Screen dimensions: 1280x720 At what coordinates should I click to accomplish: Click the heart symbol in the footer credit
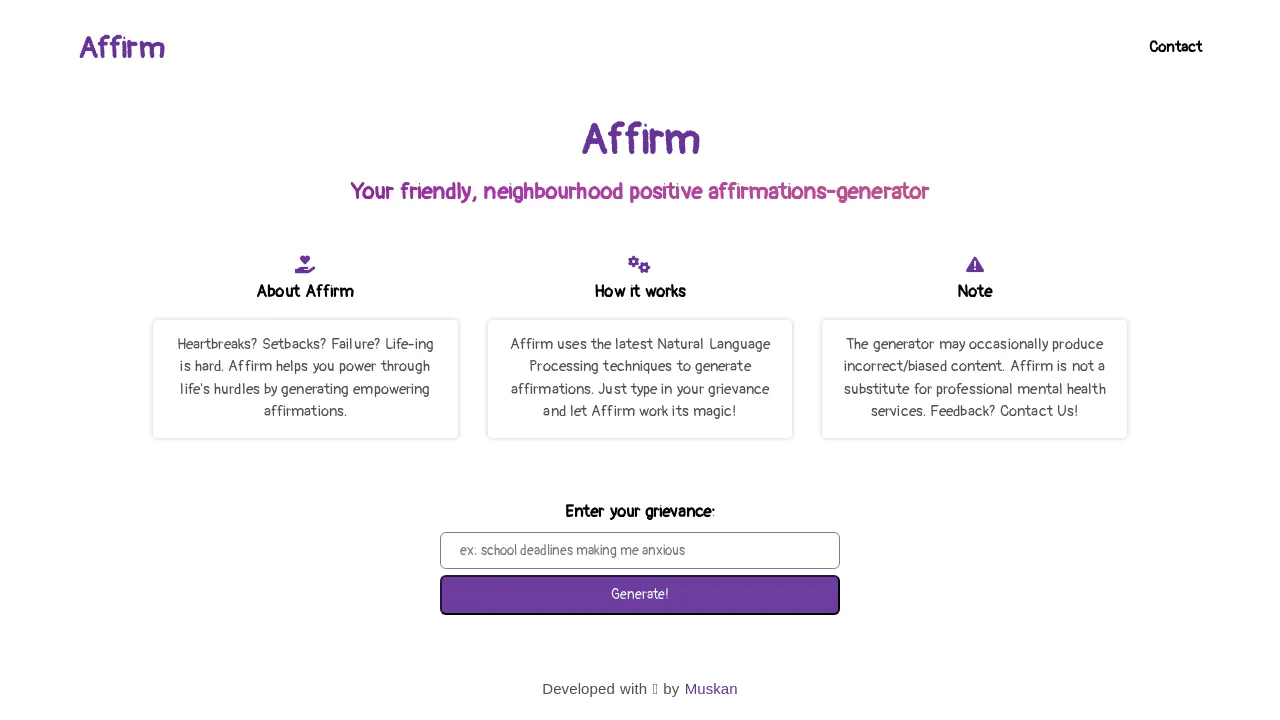point(656,688)
